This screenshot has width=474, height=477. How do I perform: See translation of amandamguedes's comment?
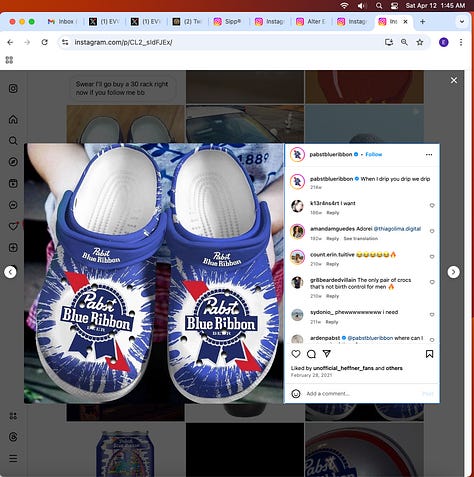[x=361, y=238]
